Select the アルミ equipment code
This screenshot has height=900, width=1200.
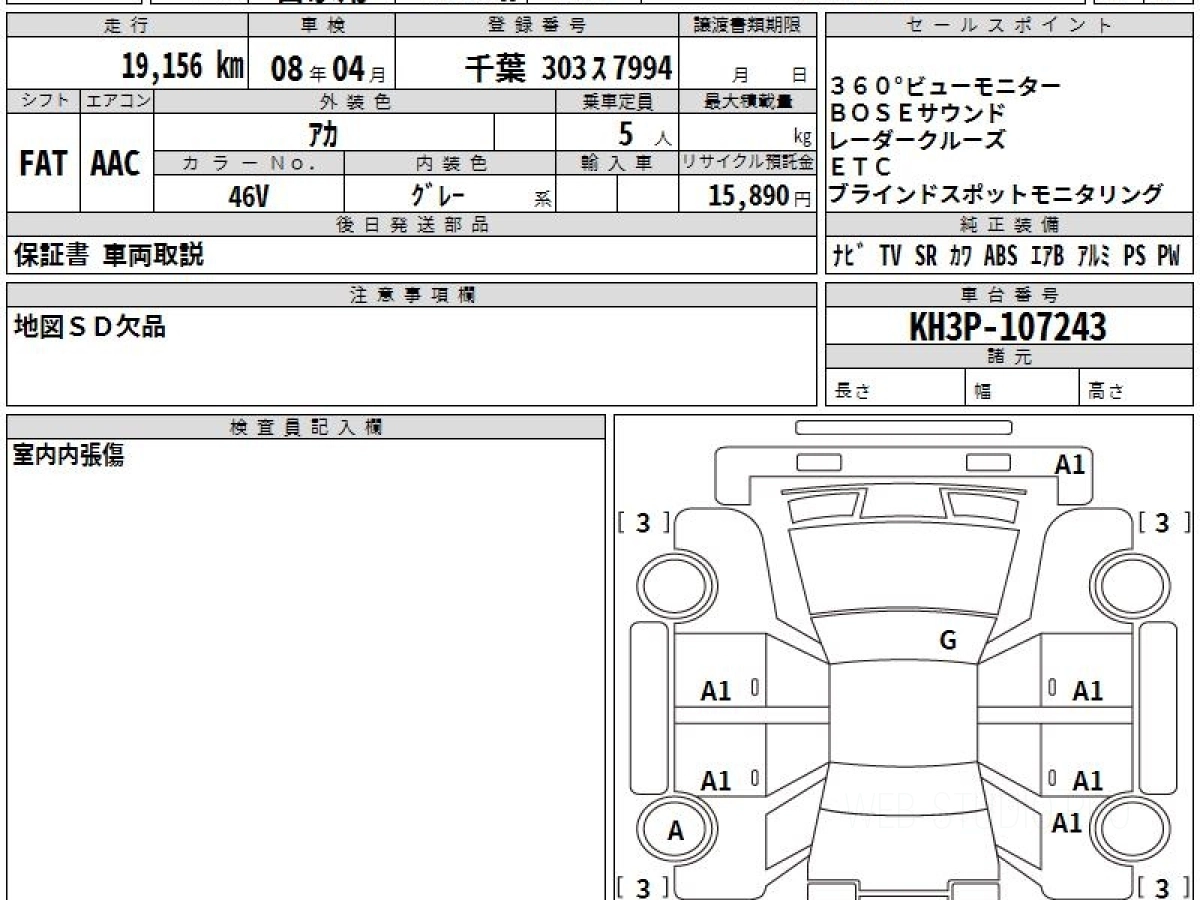1095,256
